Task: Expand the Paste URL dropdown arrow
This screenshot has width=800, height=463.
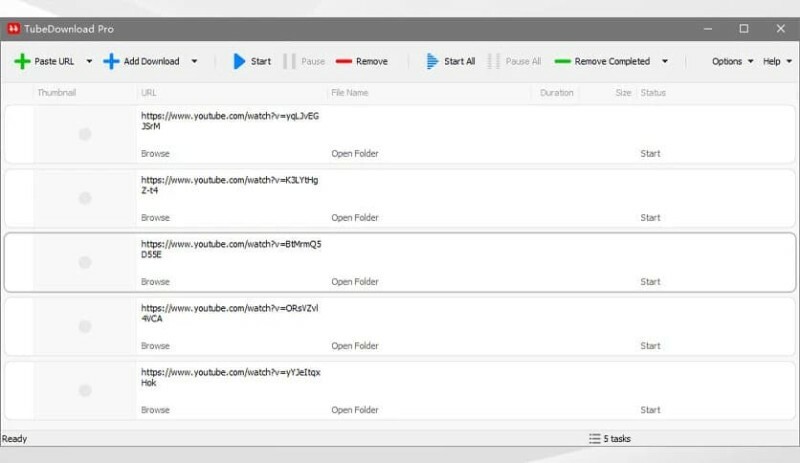Action: click(89, 61)
